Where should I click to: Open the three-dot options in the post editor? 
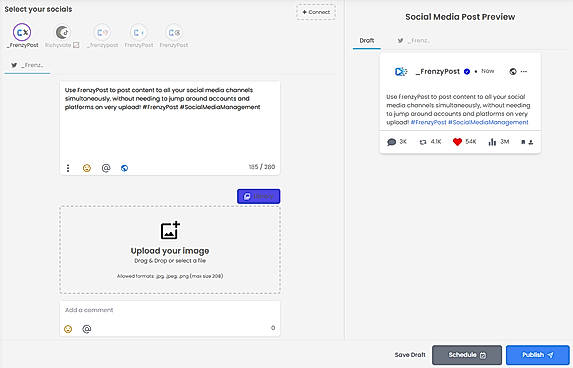[68, 168]
